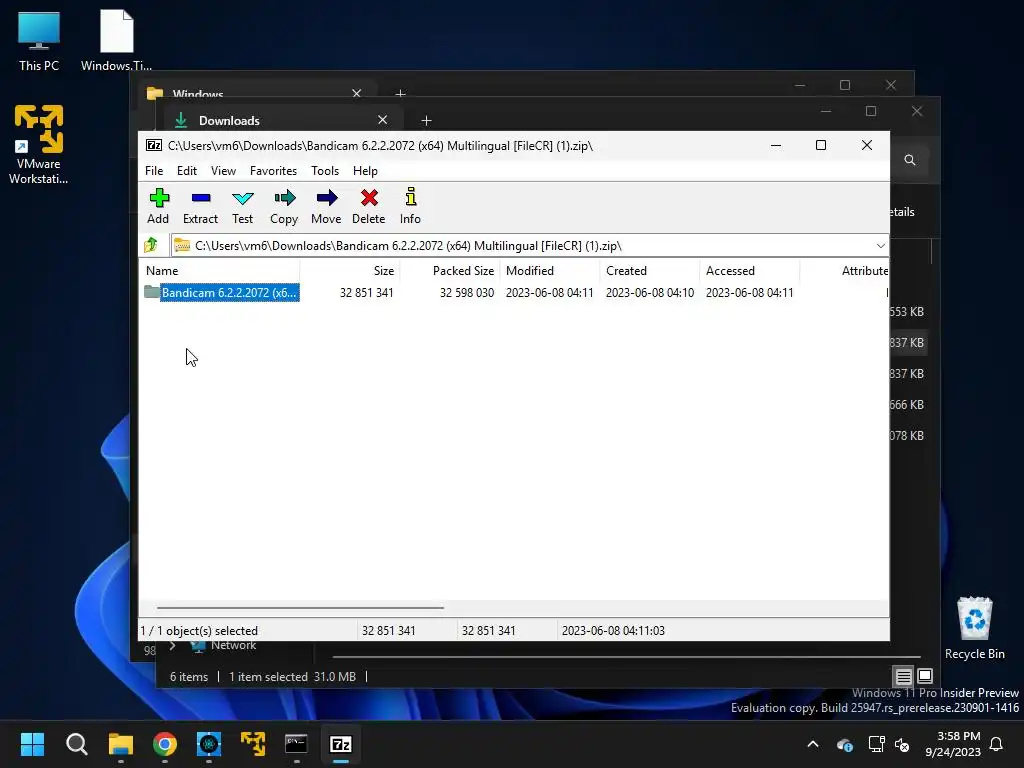The height and width of the screenshot is (768, 1024).
Task: Open the command prompt taskbar icon
Action: [x=296, y=744]
